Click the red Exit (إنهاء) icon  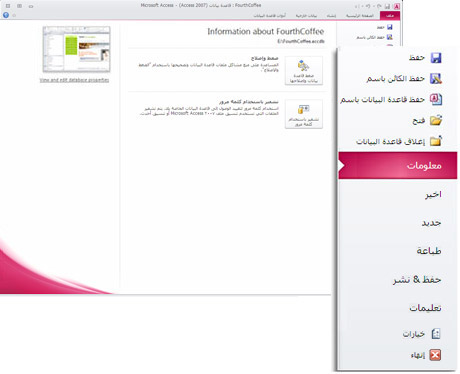tap(435, 355)
